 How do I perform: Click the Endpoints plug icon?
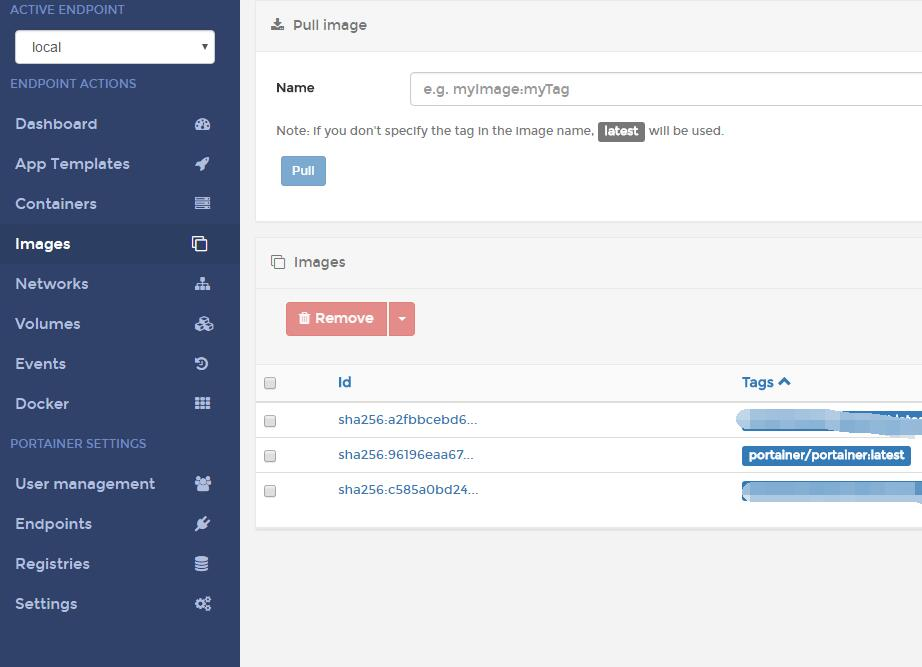pyautogui.click(x=202, y=523)
